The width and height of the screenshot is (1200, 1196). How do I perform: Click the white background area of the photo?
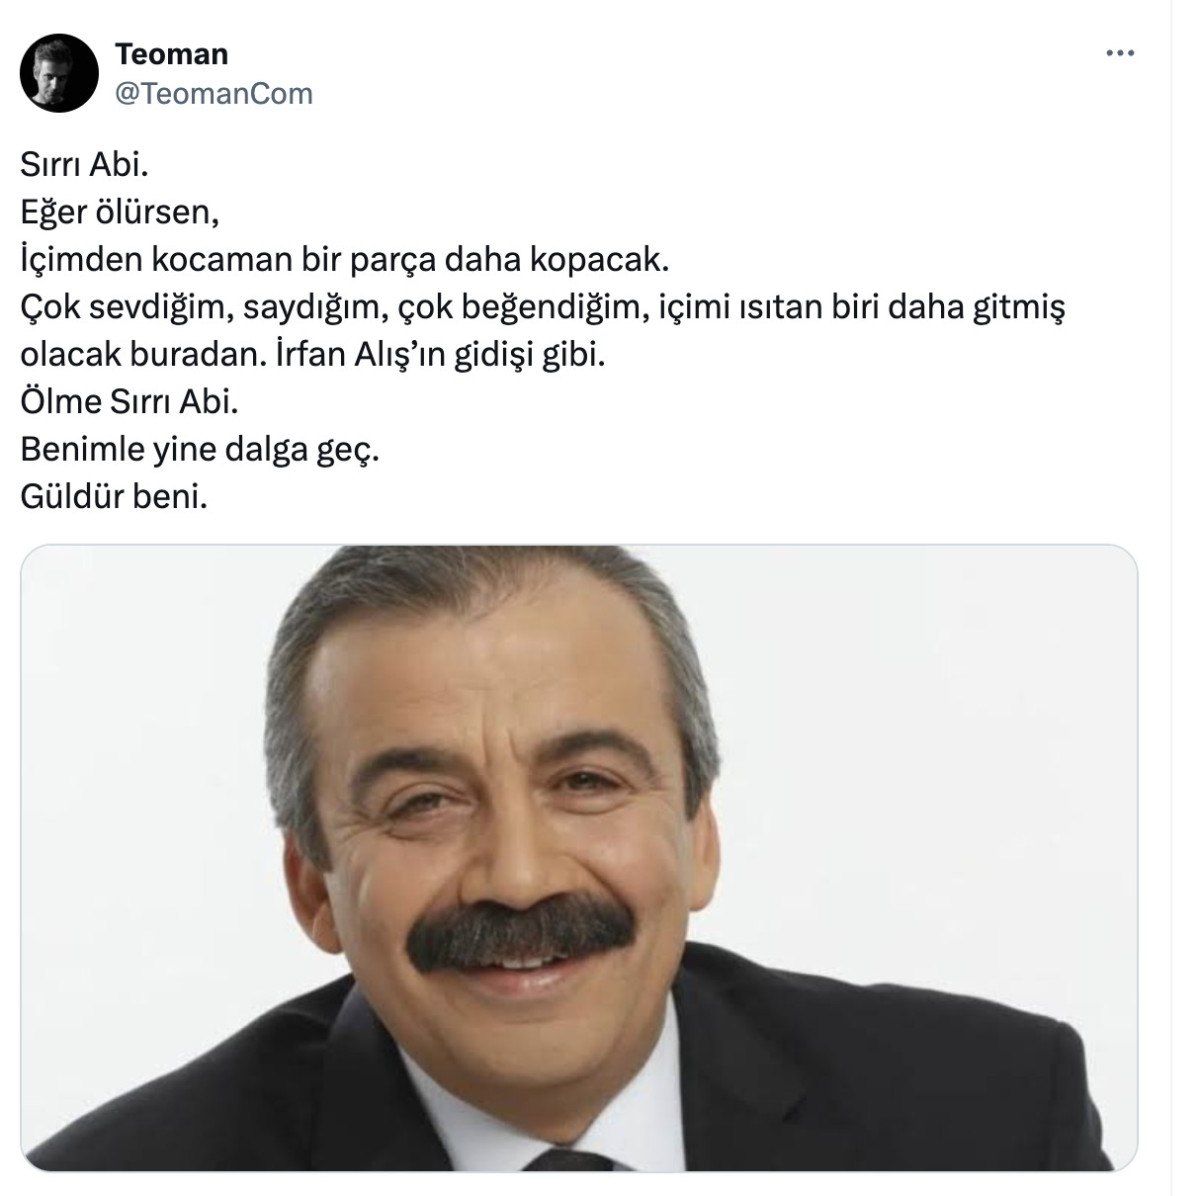click(950, 750)
